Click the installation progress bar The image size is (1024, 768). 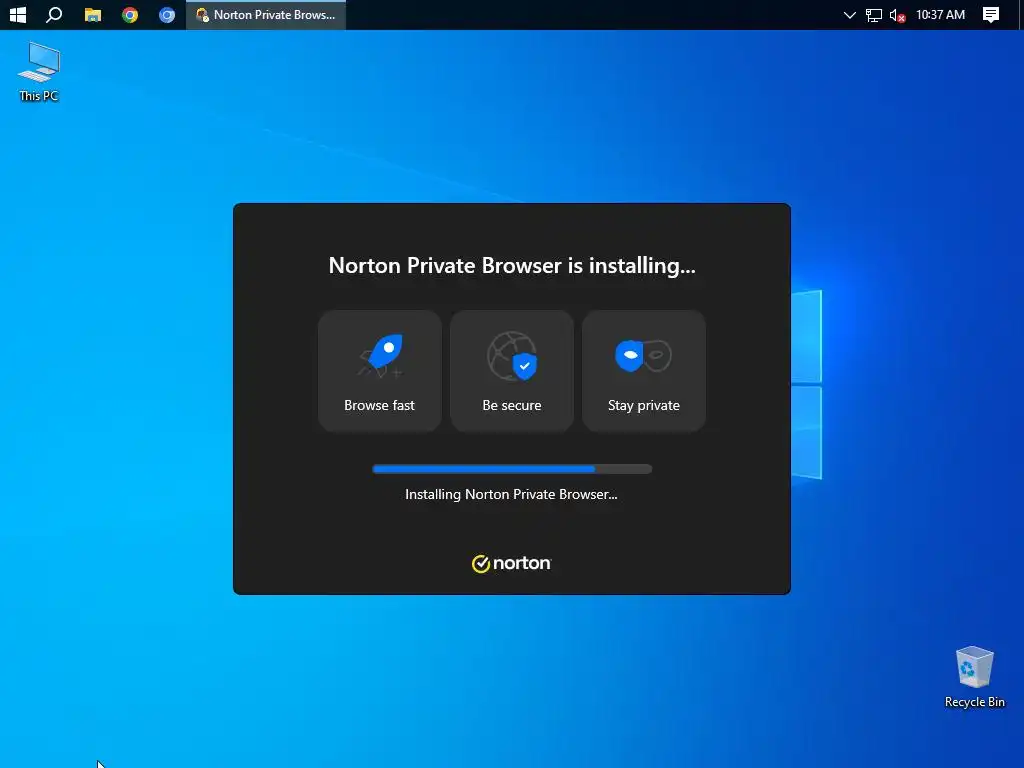click(x=512, y=469)
